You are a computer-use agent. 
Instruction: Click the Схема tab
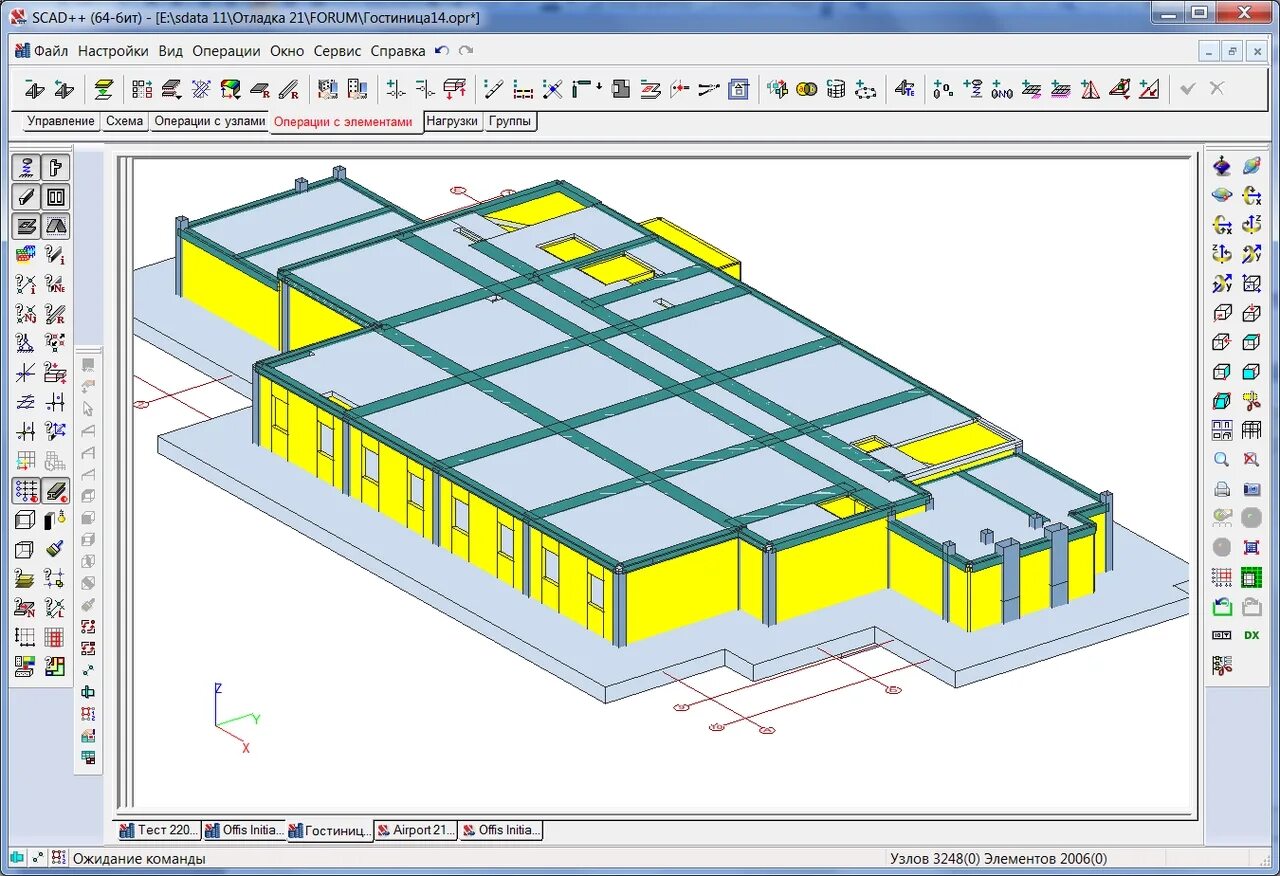tap(124, 121)
